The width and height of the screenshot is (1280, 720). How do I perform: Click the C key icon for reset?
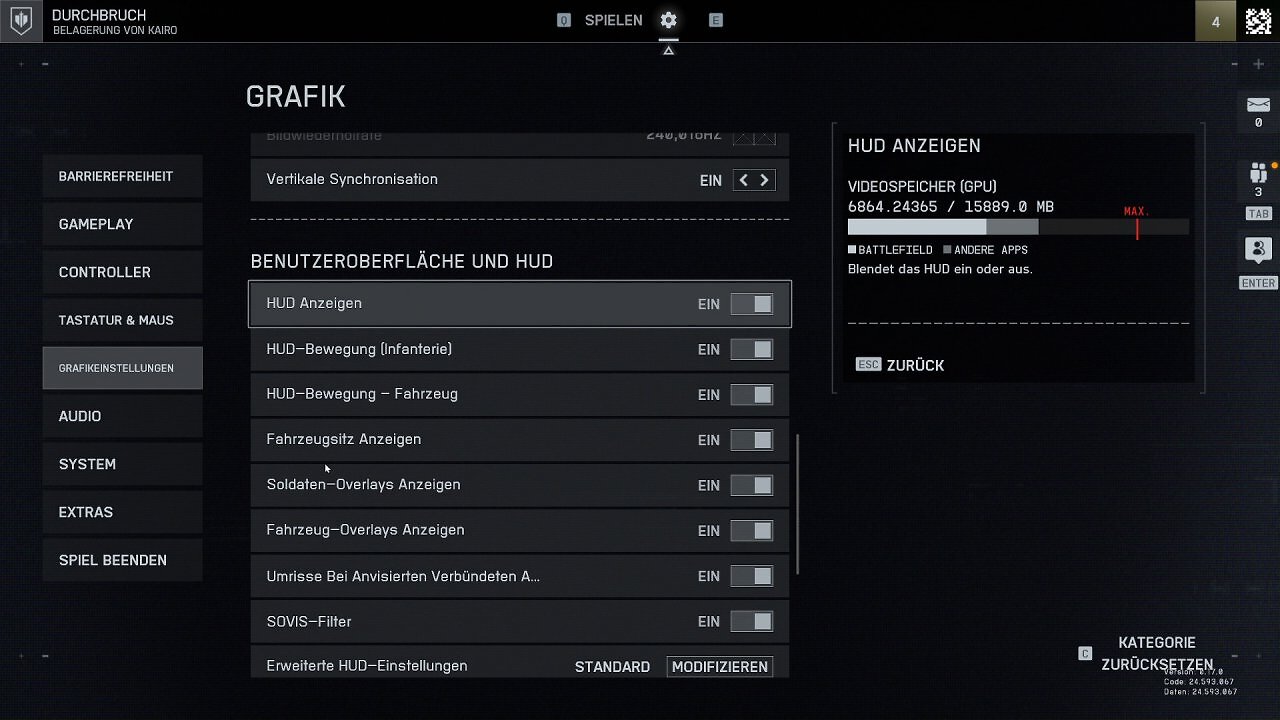coord(1085,654)
